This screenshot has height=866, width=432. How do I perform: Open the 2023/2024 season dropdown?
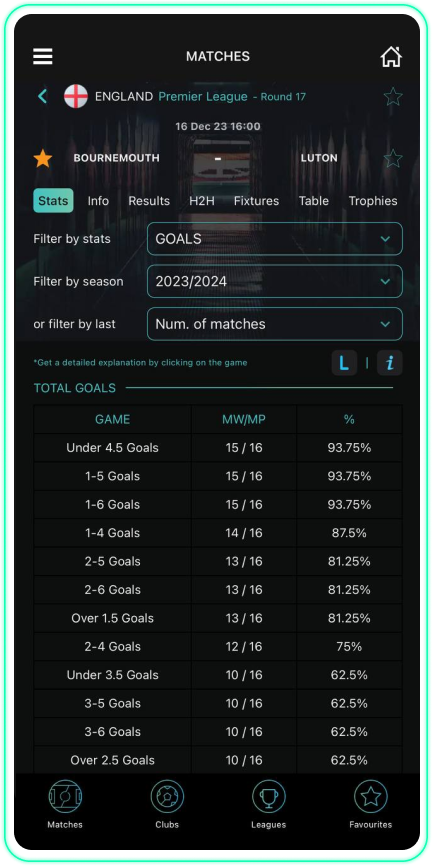(x=275, y=281)
